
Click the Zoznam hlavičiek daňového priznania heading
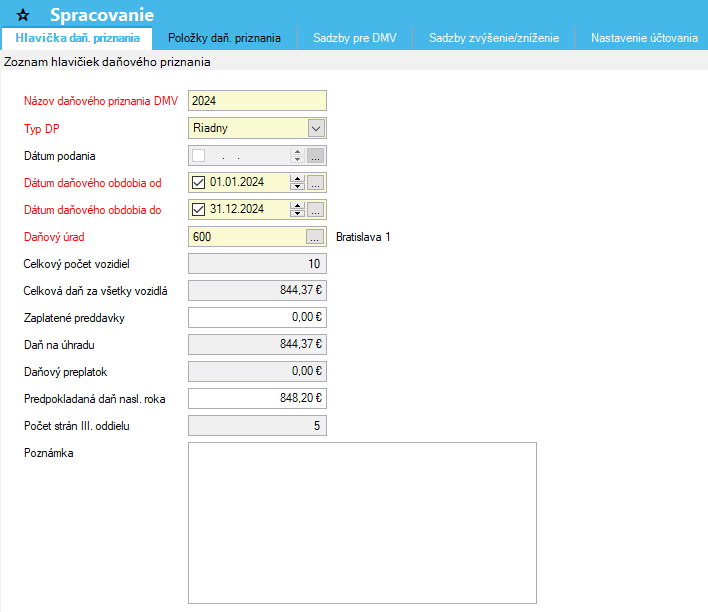[107, 62]
